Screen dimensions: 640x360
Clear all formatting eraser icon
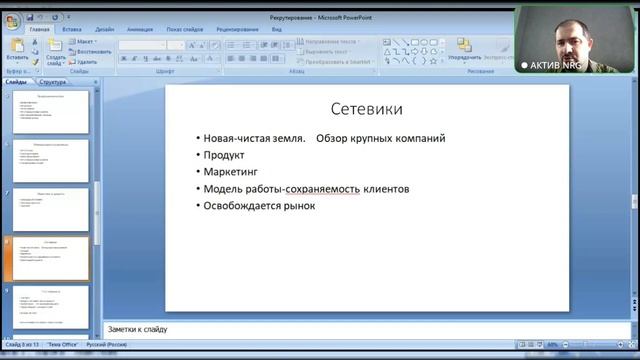tap(215, 45)
